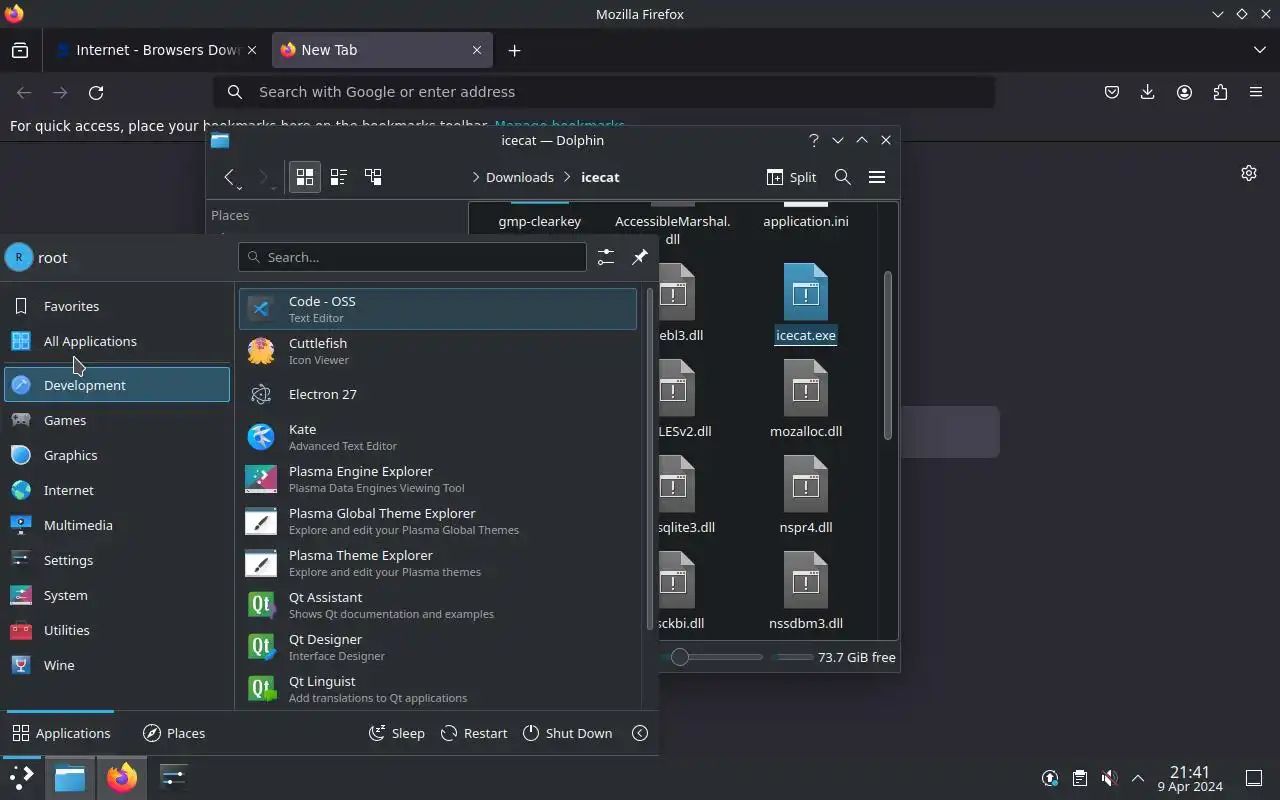The width and height of the screenshot is (1280, 800).
Task: Switch to Places tab in launcher
Action: point(174,733)
